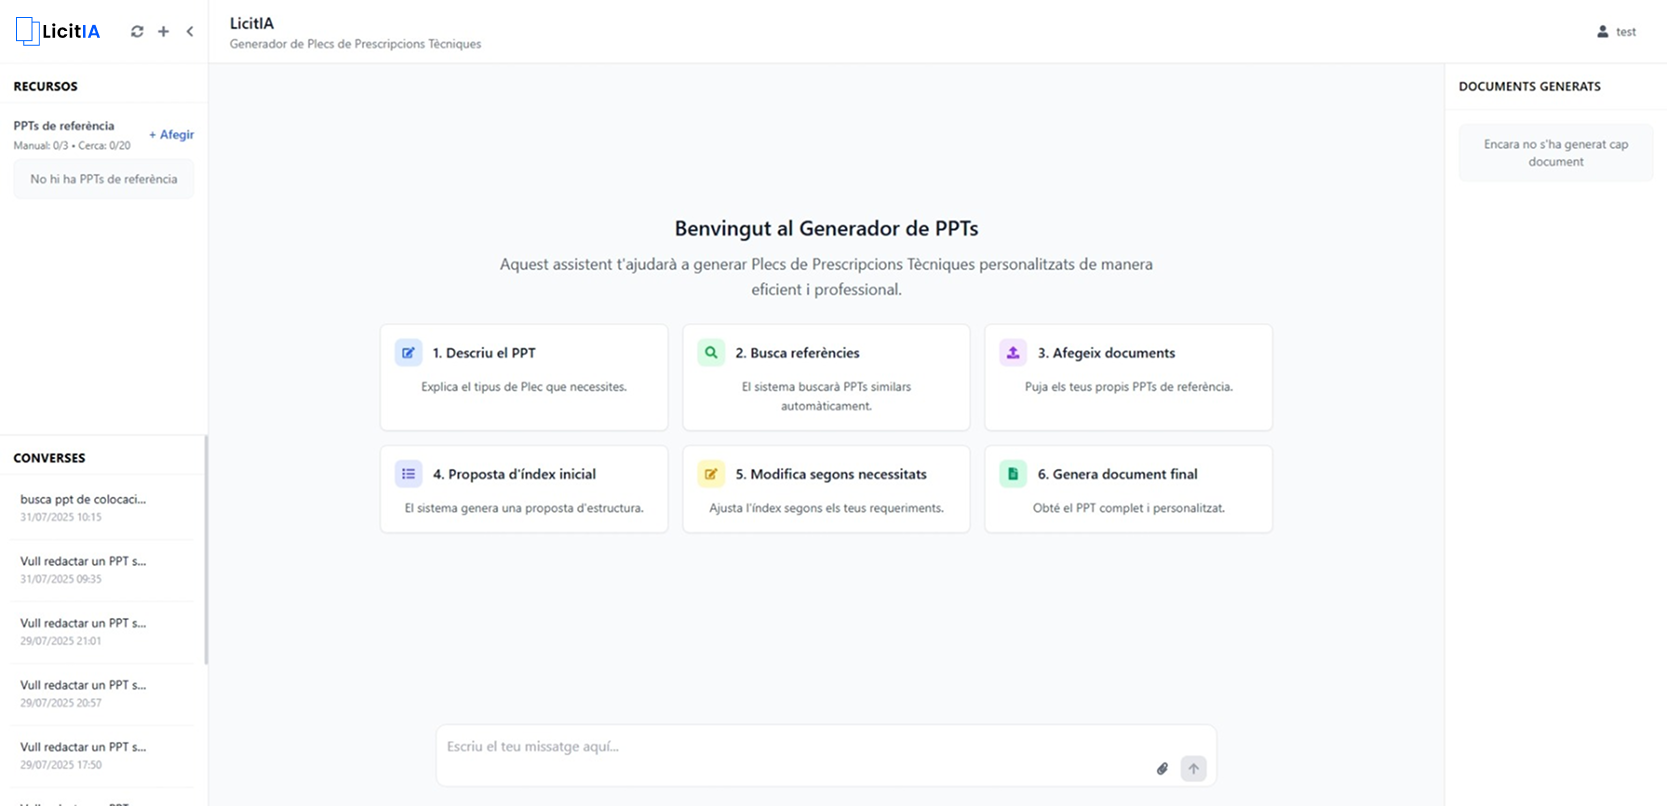Click the No hi ha PPTs de referència box
This screenshot has height=806, width=1667.
103,178
